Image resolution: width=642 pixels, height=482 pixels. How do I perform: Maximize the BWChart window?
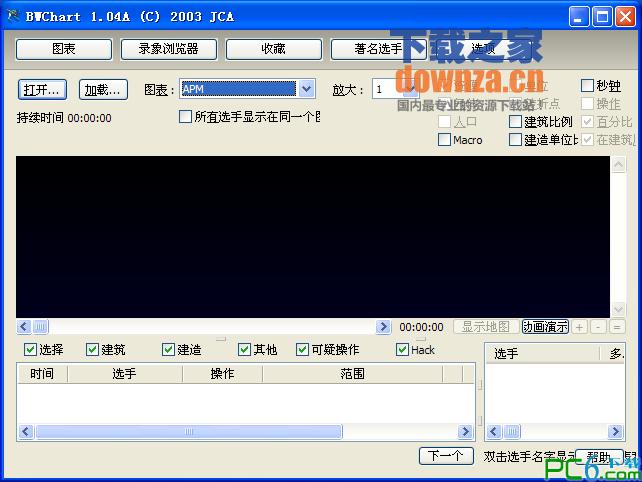[602, 17]
